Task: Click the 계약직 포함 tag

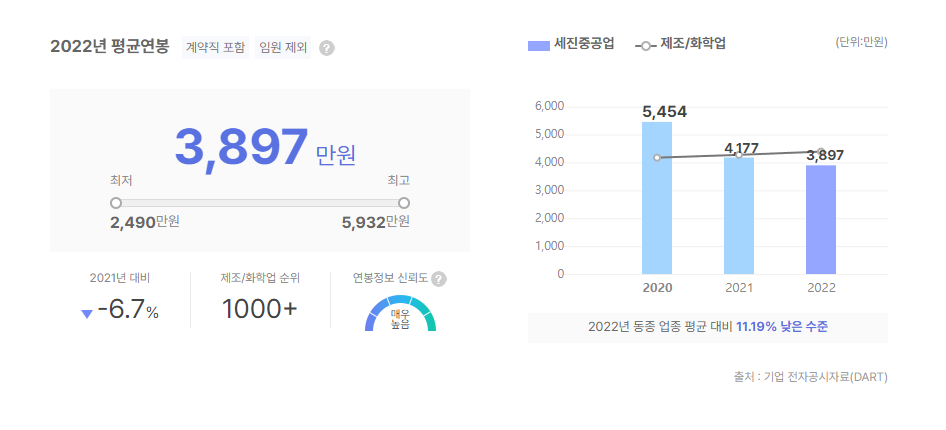Action: point(215,47)
